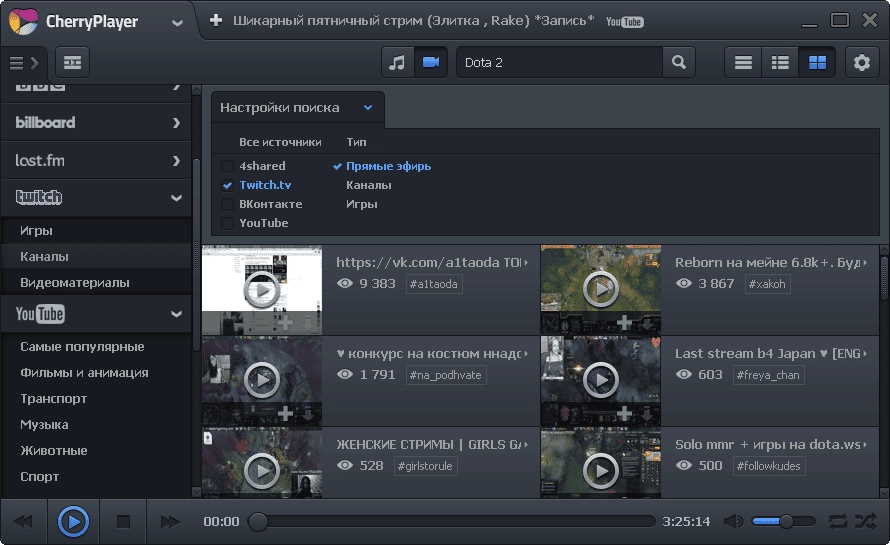
Task: Click the #freya_chan tag
Action: pos(768,375)
